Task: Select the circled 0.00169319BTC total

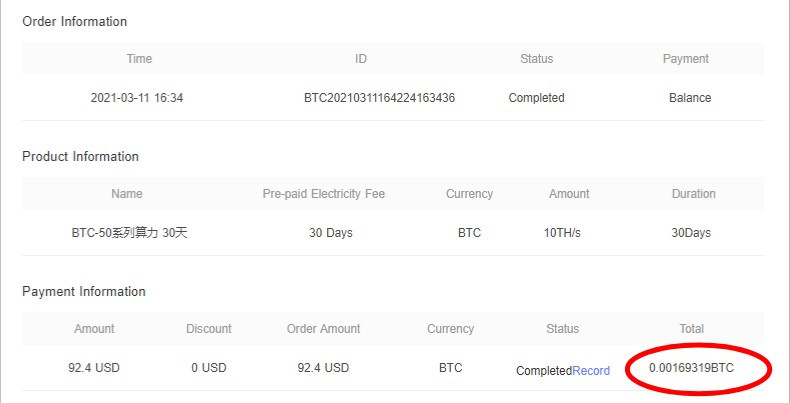Action: coord(691,368)
